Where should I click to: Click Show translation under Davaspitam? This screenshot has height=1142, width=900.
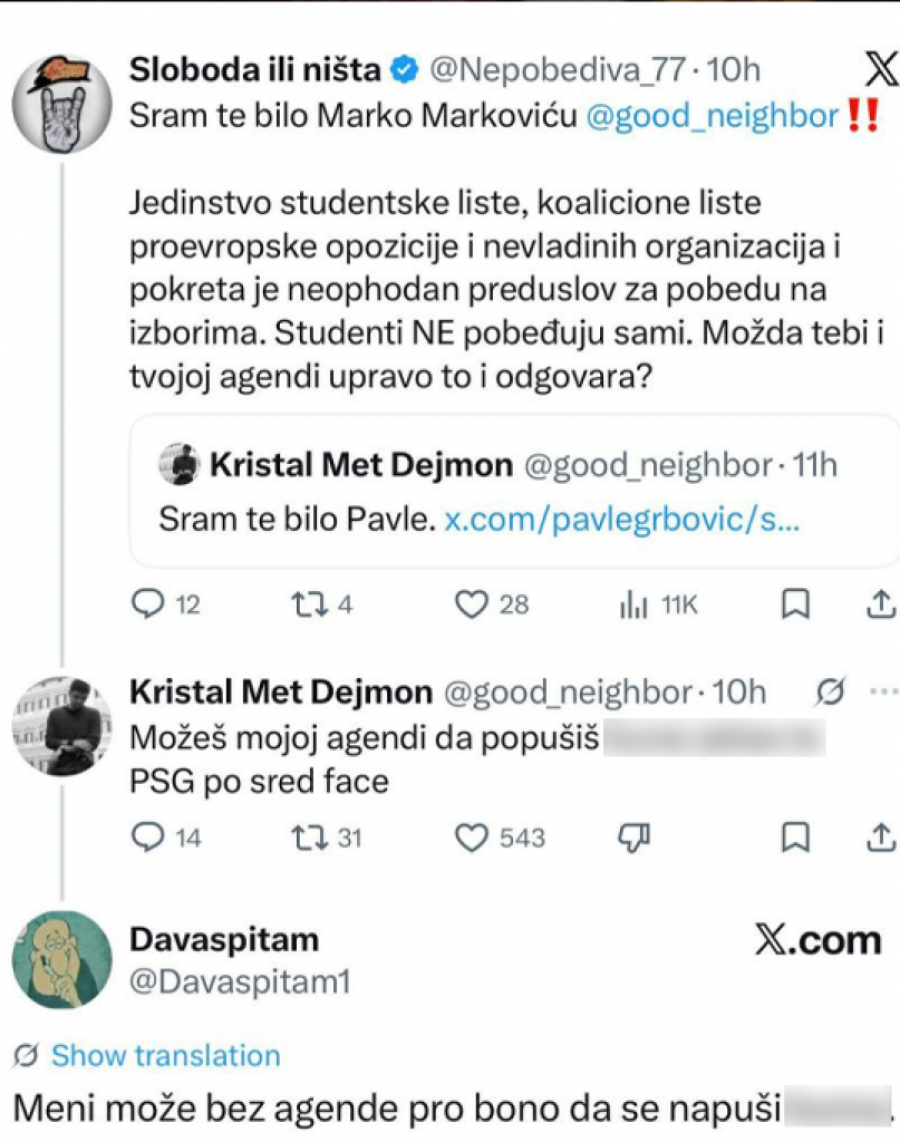click(x=165, y=1056)
